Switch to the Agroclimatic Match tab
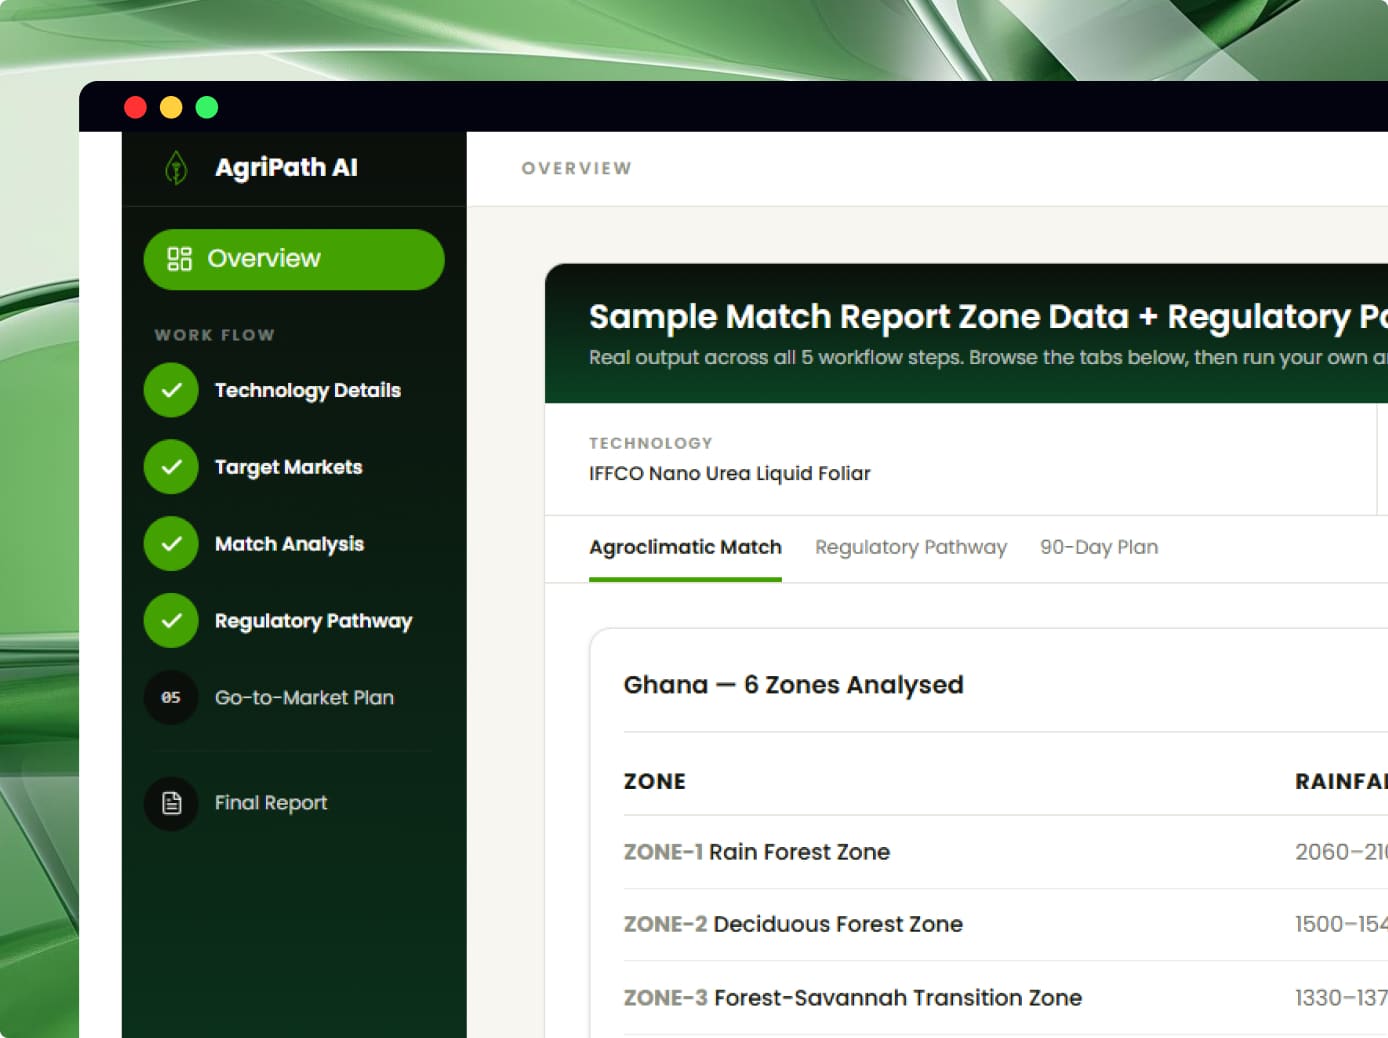Viewport: 1388px width, 1038px height. click(685, 547)
